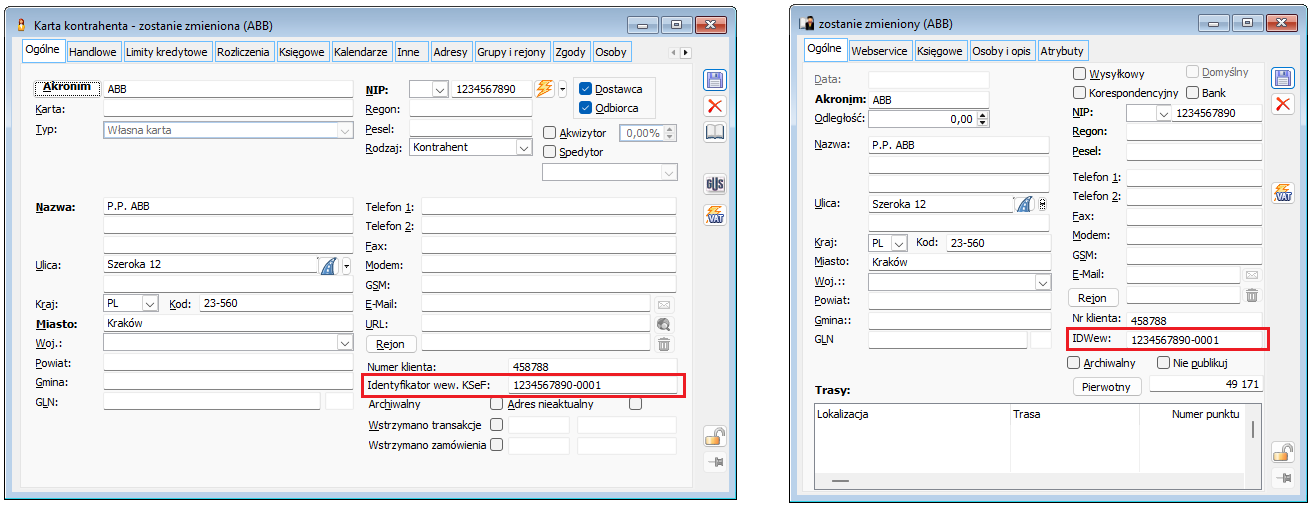Open the Osoby i opis tab

1001,50
